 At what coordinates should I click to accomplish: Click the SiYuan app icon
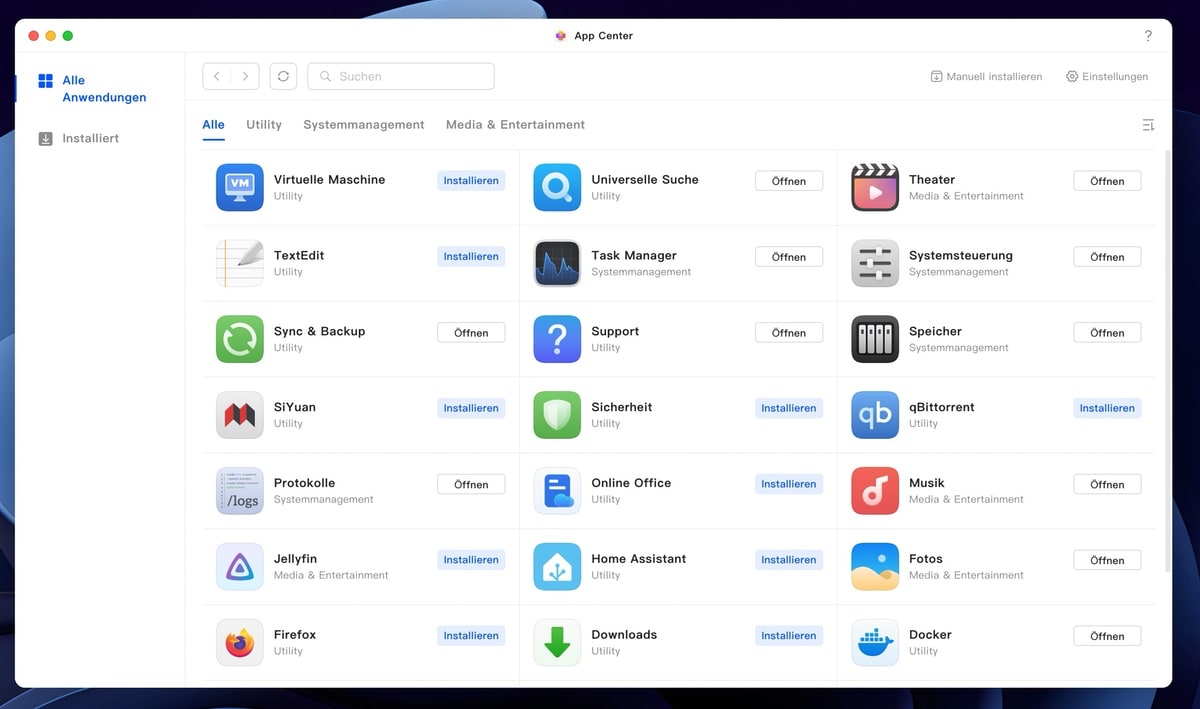[239, 415]
